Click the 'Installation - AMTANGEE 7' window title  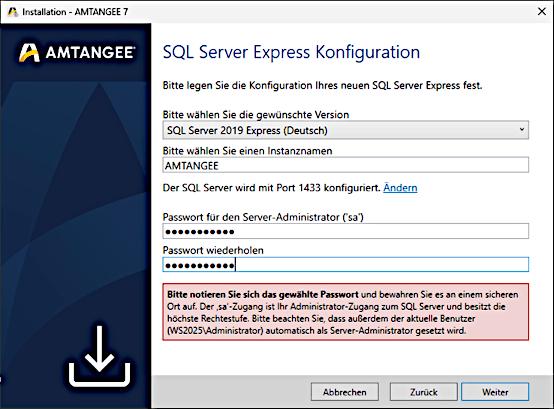(x=75, y=12)
